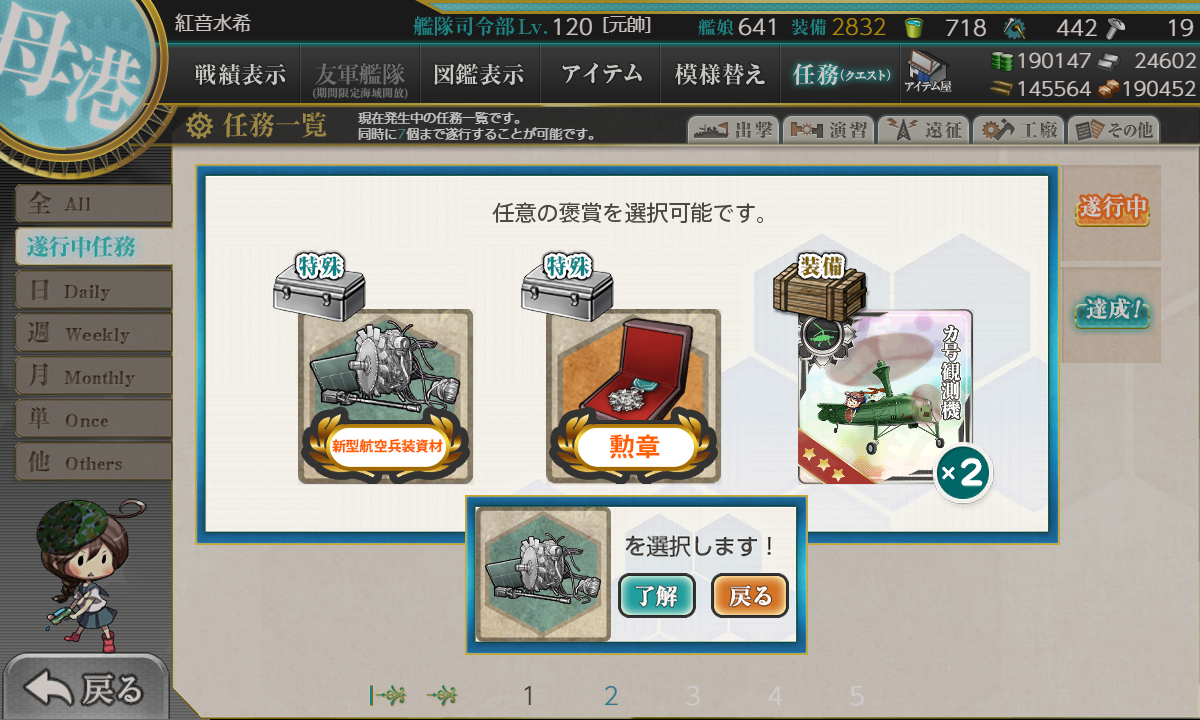This screenshot has width=1200, height=720.
Task: Filter quests by 出撃 sortie tab
Action: [731, 130]
